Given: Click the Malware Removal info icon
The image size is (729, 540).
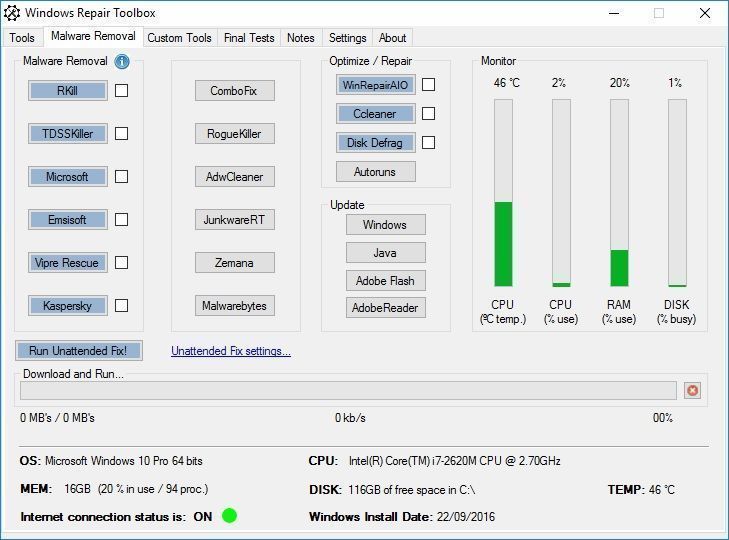Looking at the screenshot, I should [122, 61].
